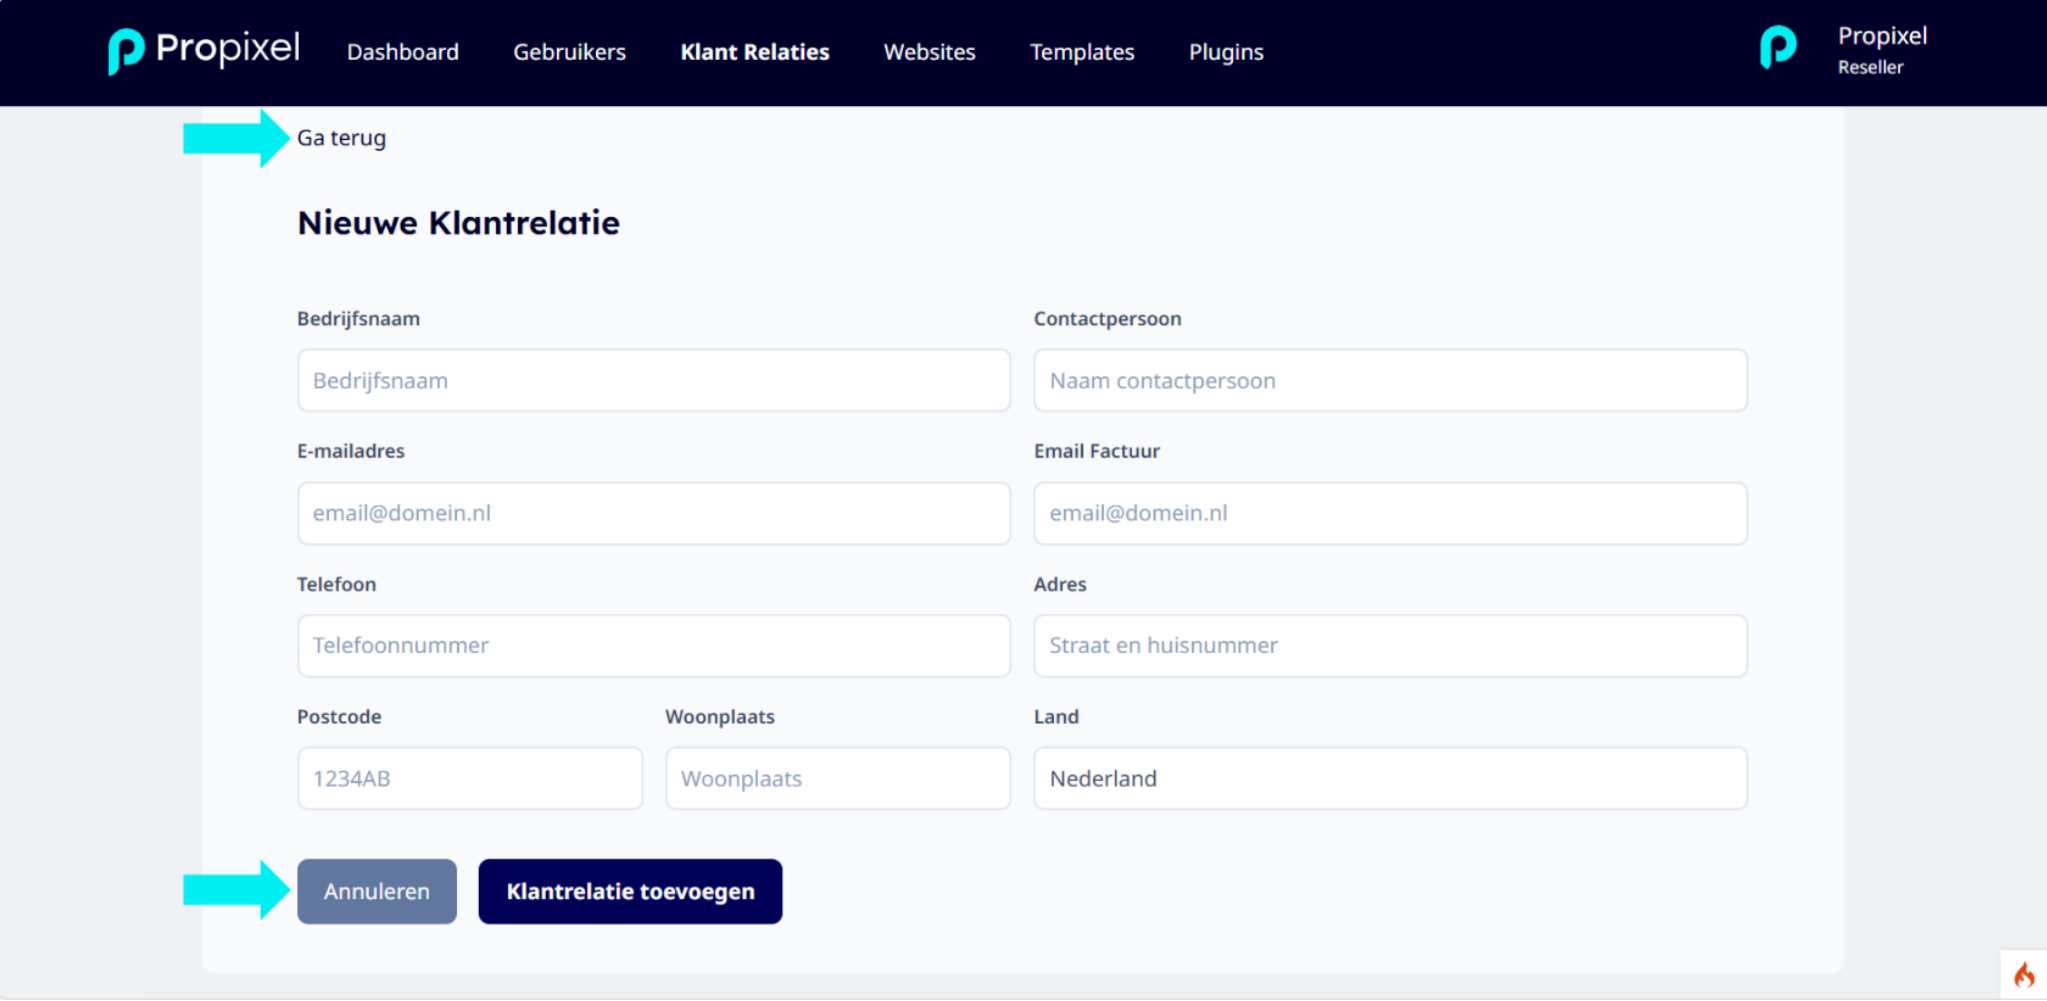Click the Land label
Image resolution: width=2047 pixels, height=1001 pixels.
pos(1056,717)
